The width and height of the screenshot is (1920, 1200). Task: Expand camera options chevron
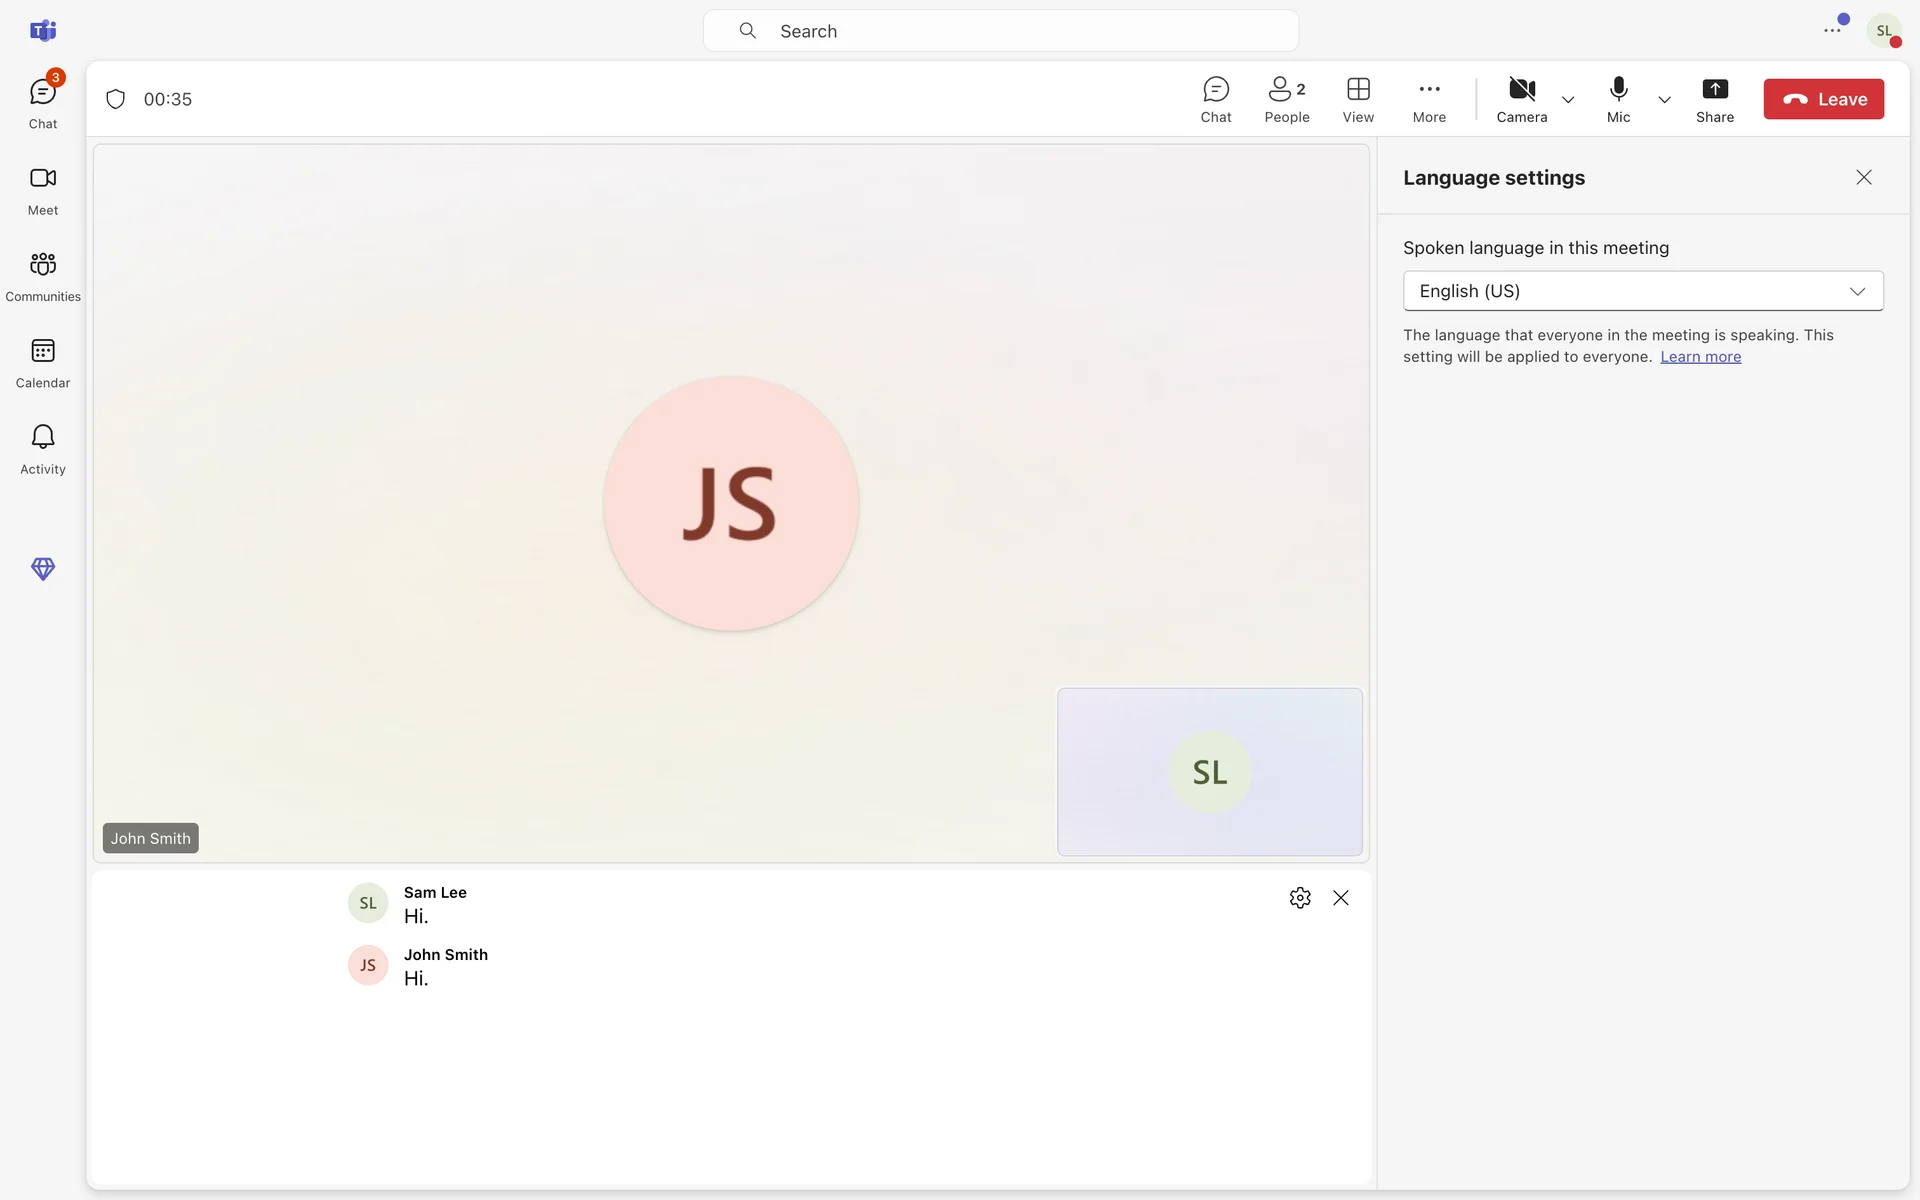point(1568,100)
